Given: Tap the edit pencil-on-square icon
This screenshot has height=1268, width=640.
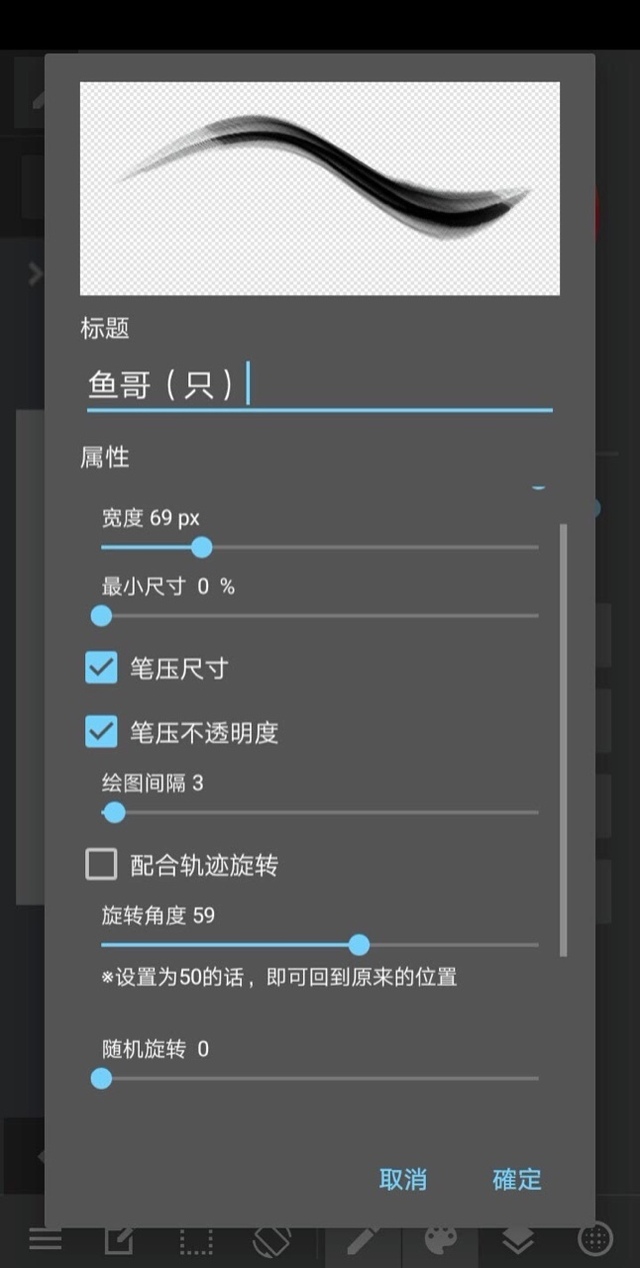Looking at the screenshot, I should 120,1240.
